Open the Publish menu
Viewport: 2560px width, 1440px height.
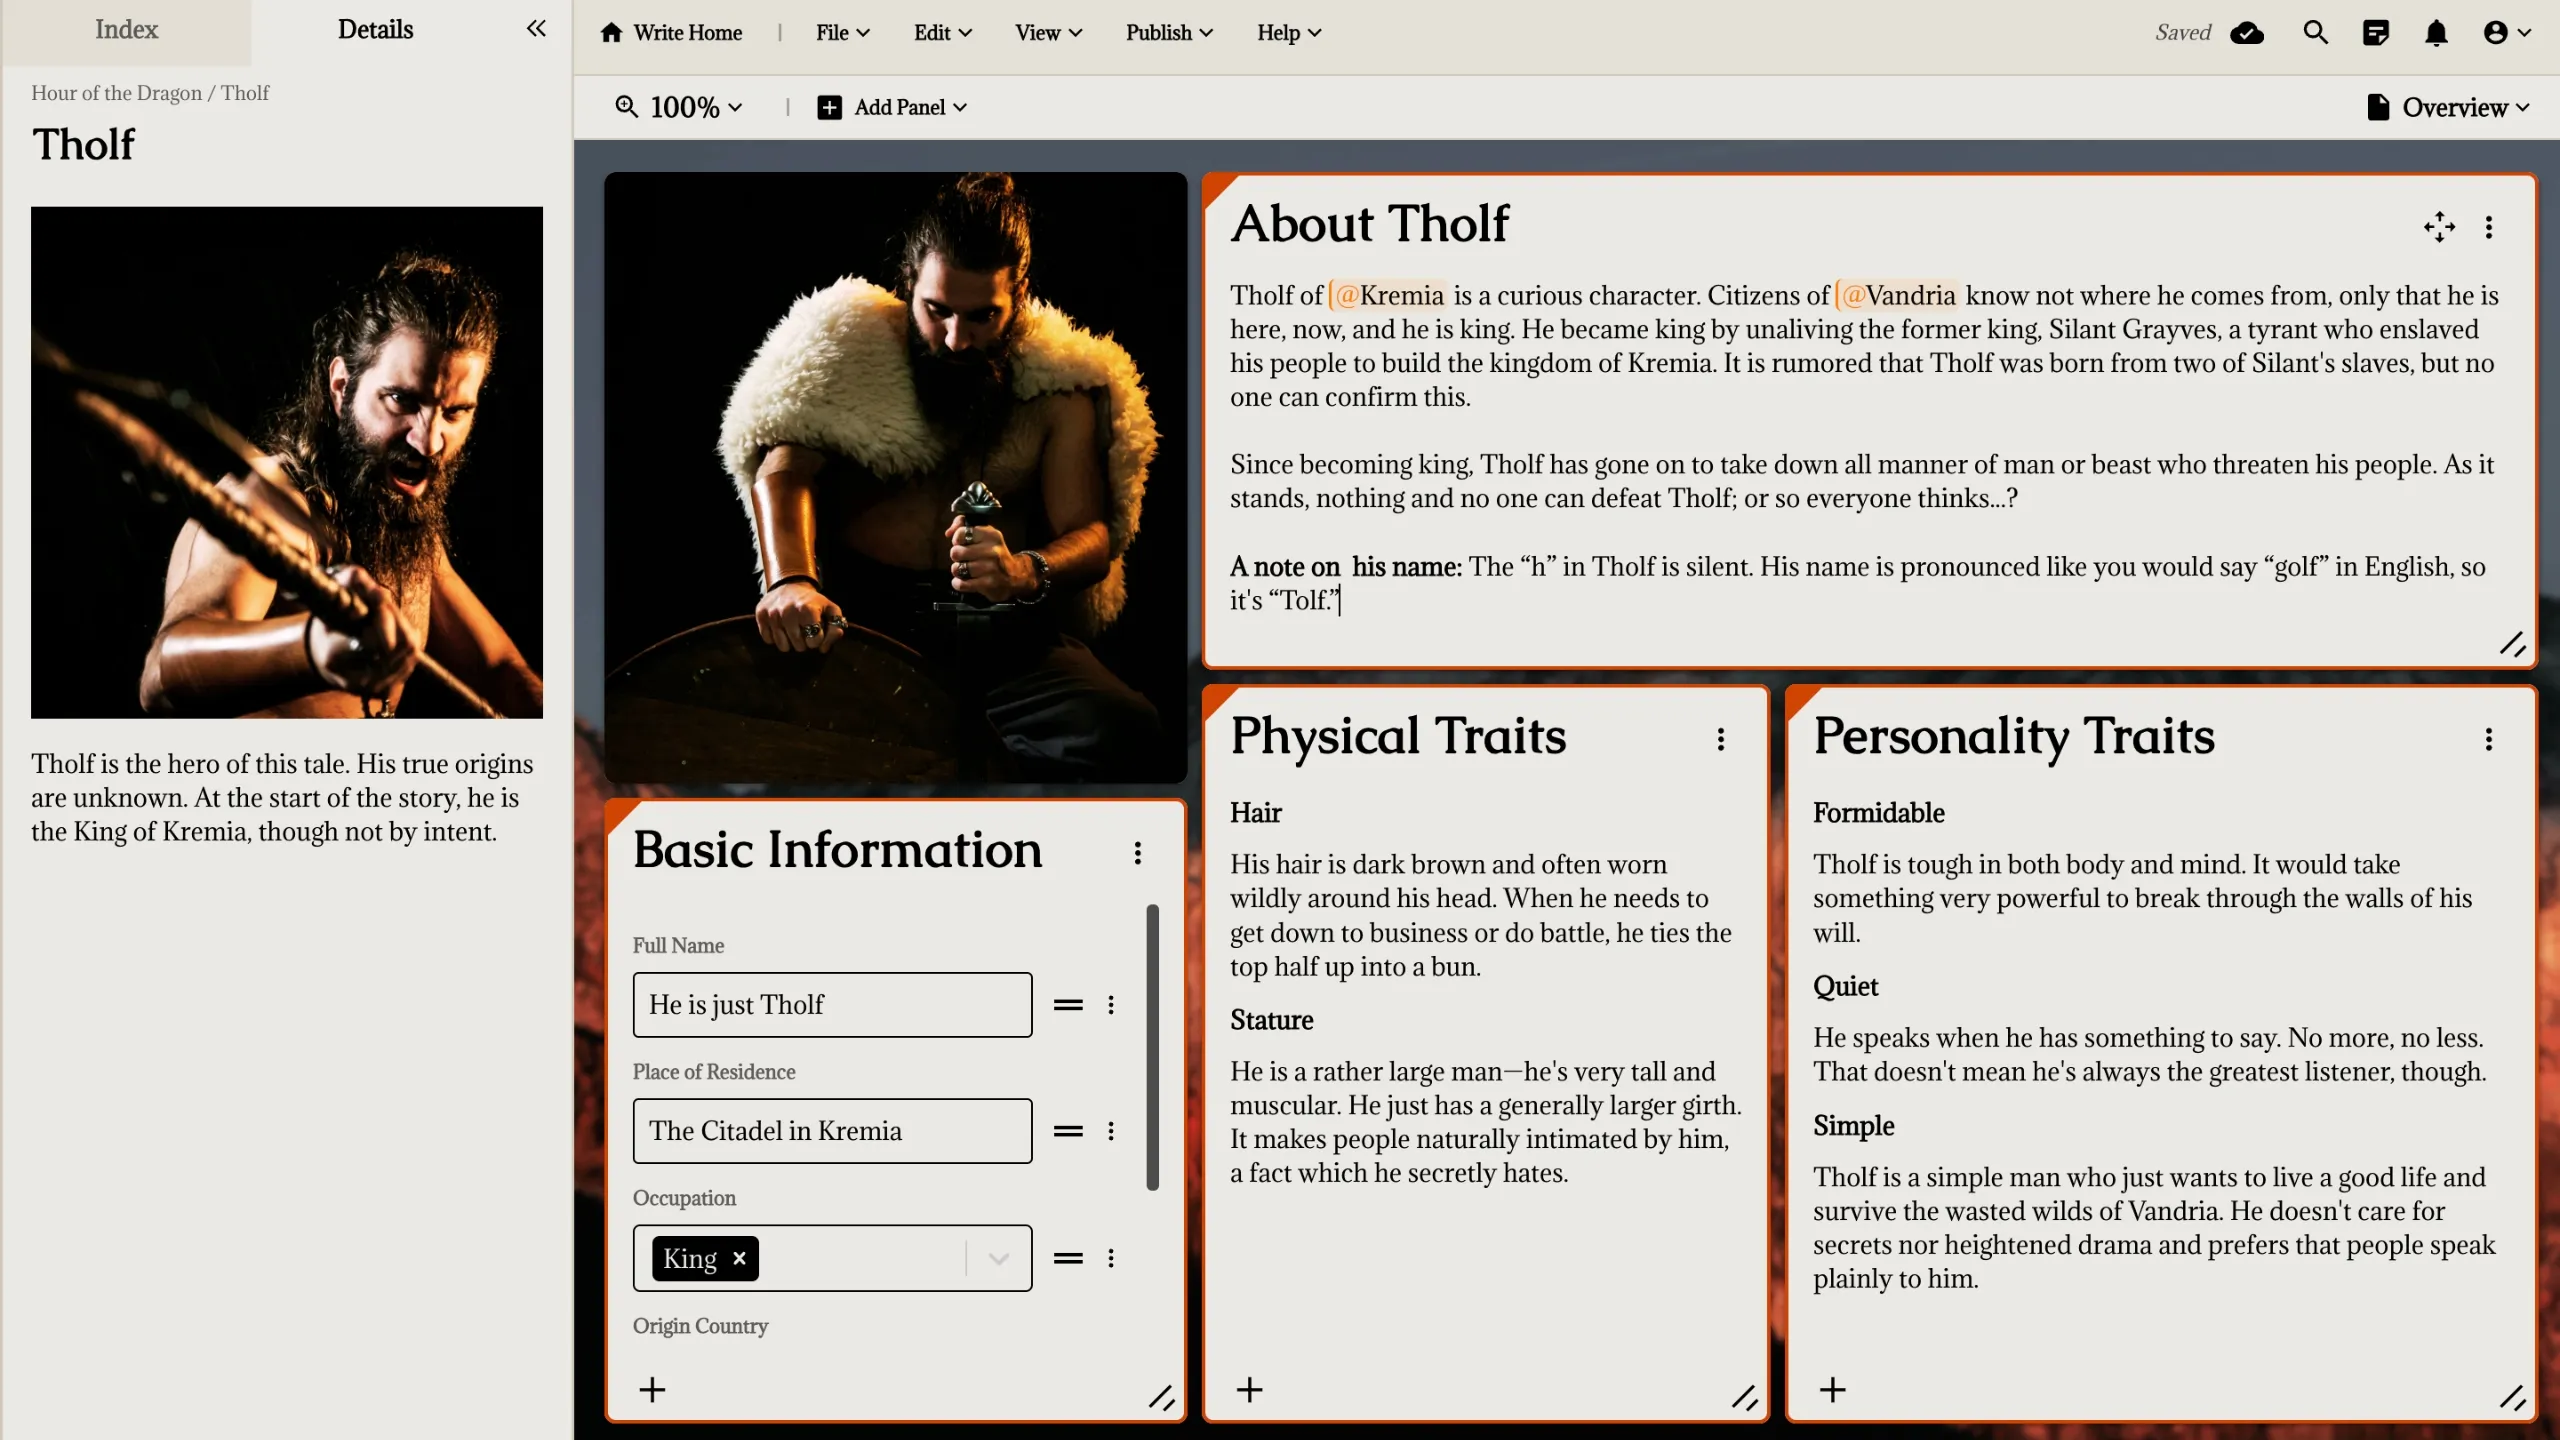coord(1168,33)
